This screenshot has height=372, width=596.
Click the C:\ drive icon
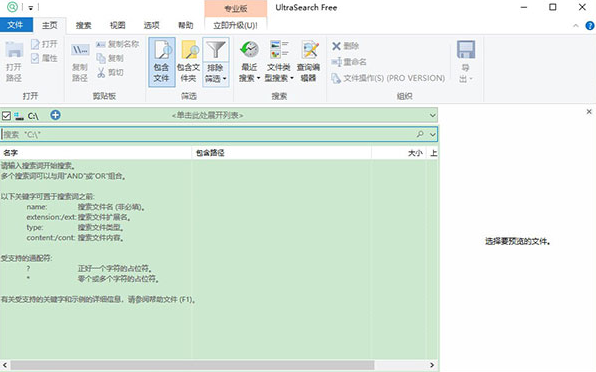(x=19, y=116)
